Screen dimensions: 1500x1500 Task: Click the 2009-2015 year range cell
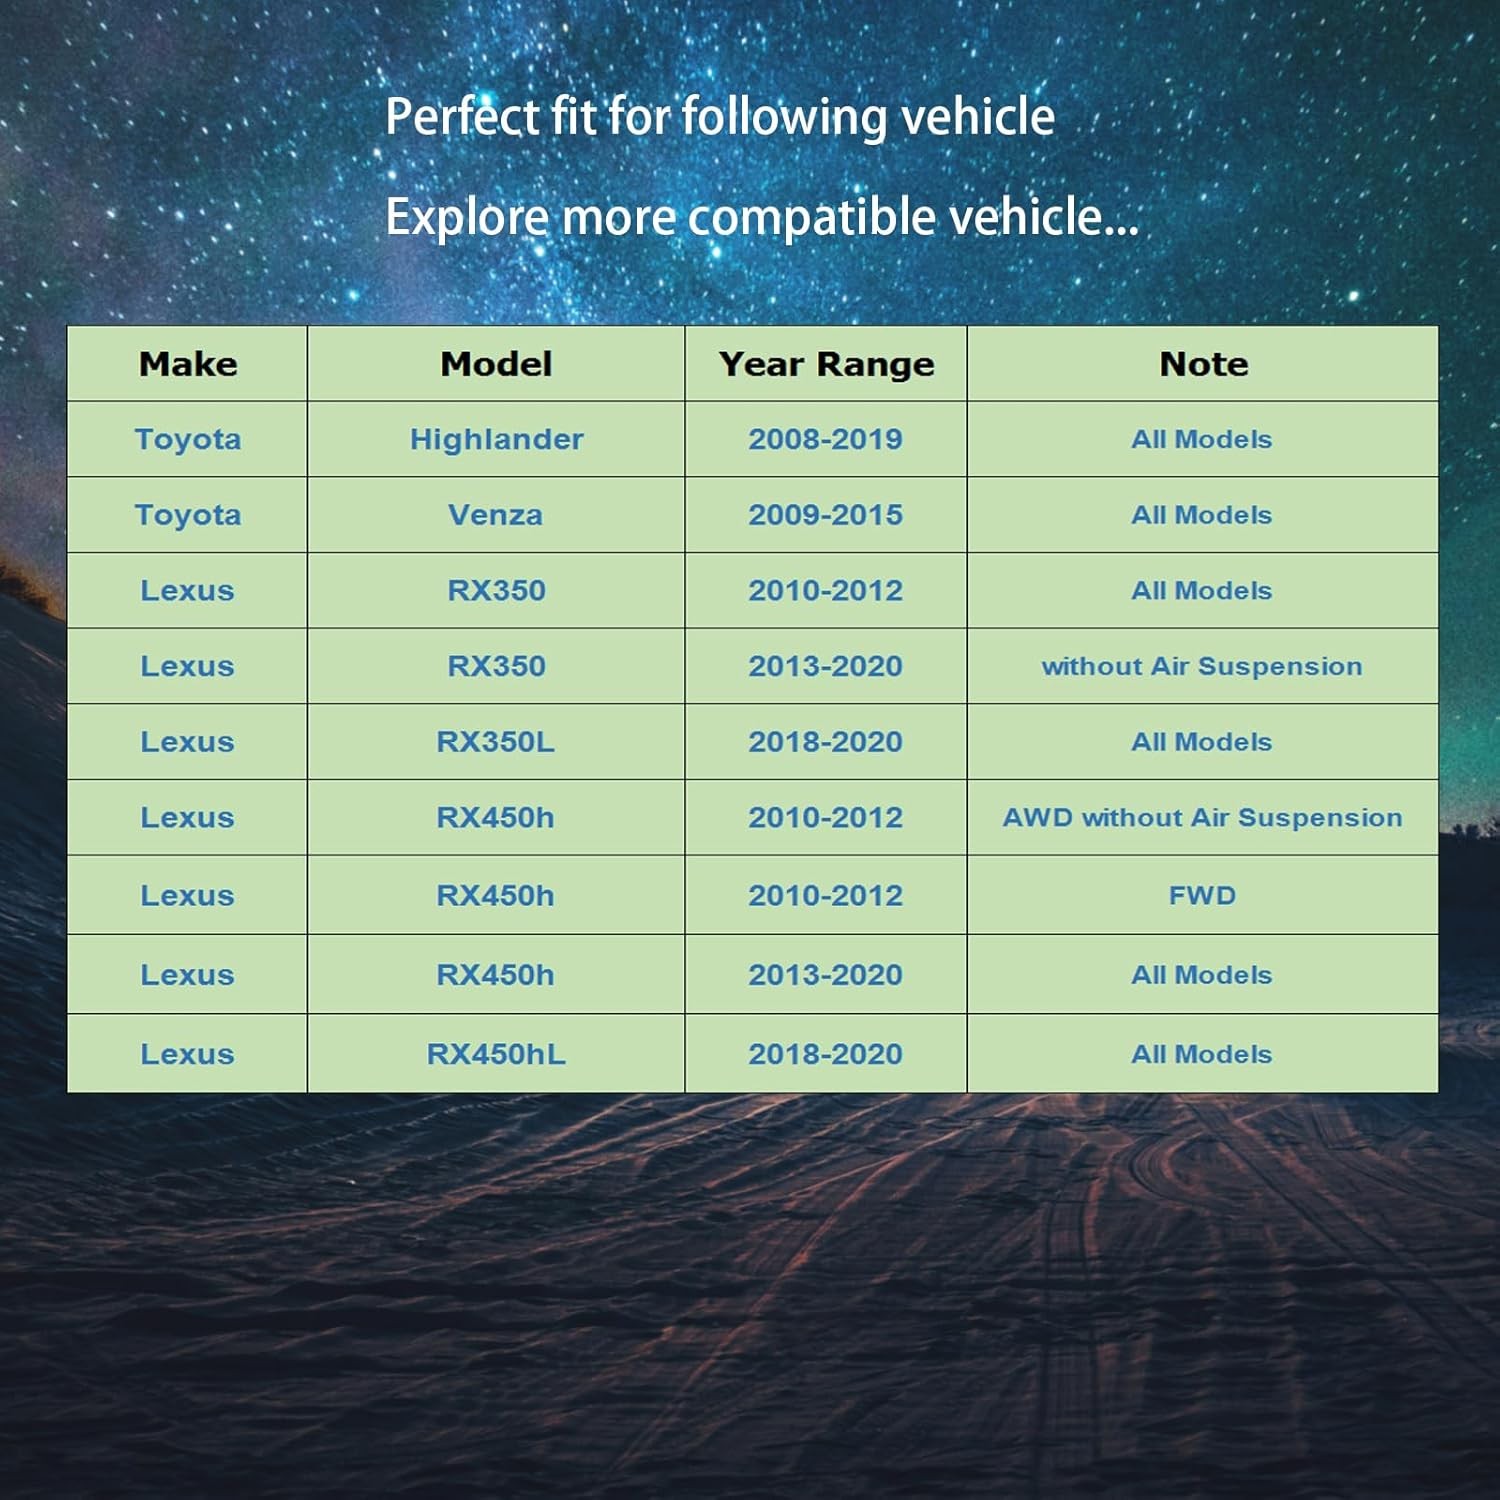pyautogui.click(x=826, y=515)
